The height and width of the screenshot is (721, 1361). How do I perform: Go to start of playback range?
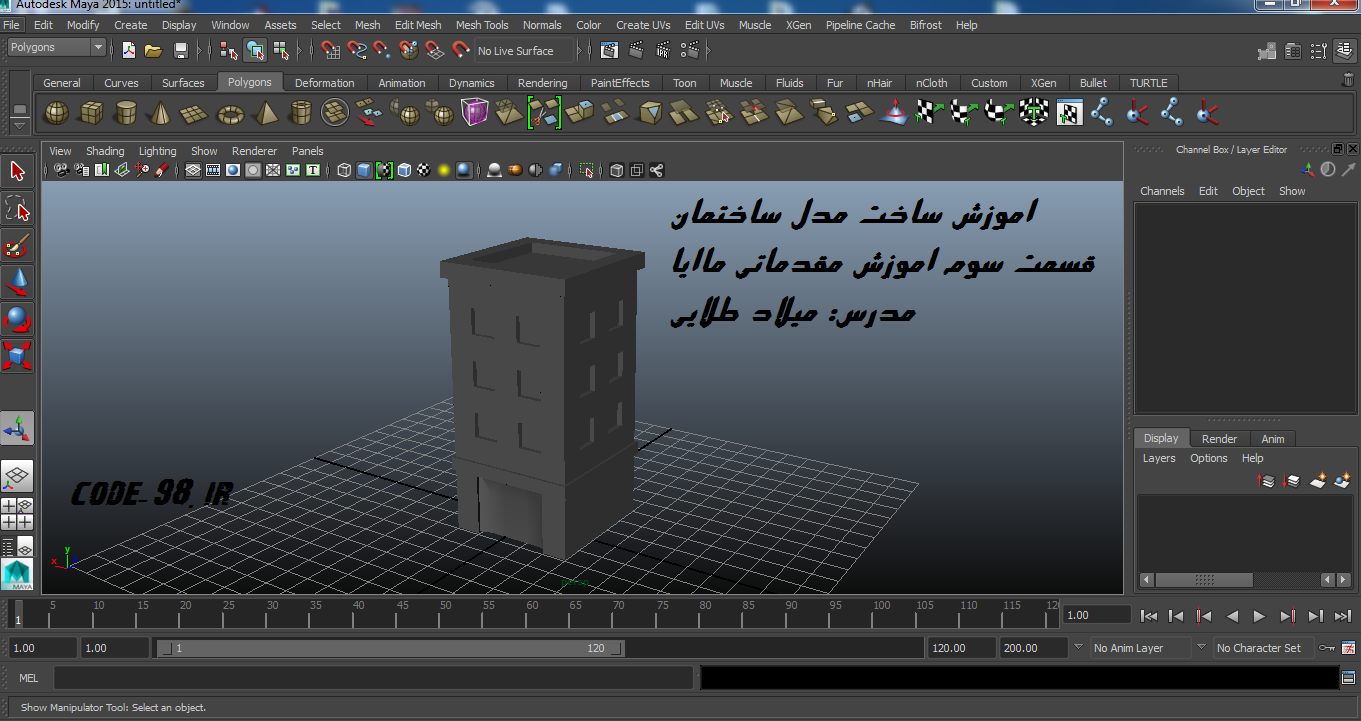(1149, 616)
